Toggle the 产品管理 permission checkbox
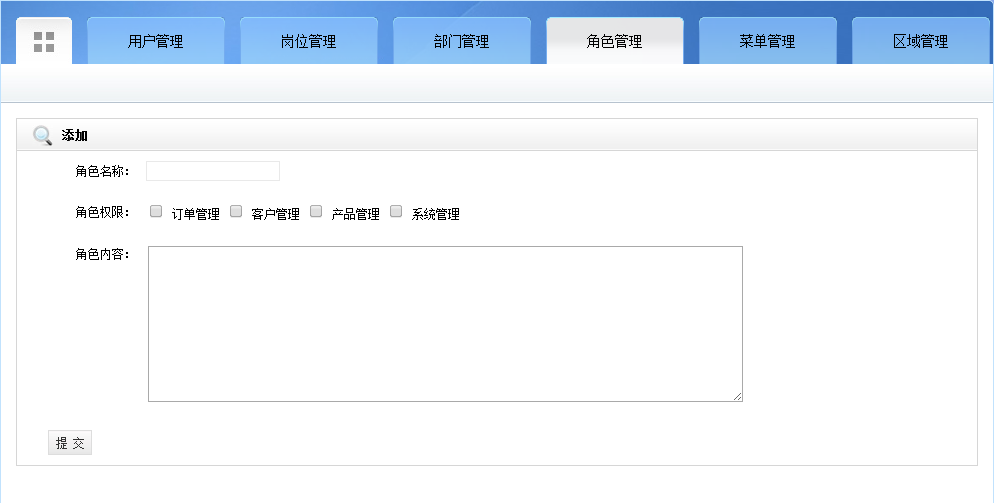The height and width of the screenshot is (503, 994). [316, 211]
